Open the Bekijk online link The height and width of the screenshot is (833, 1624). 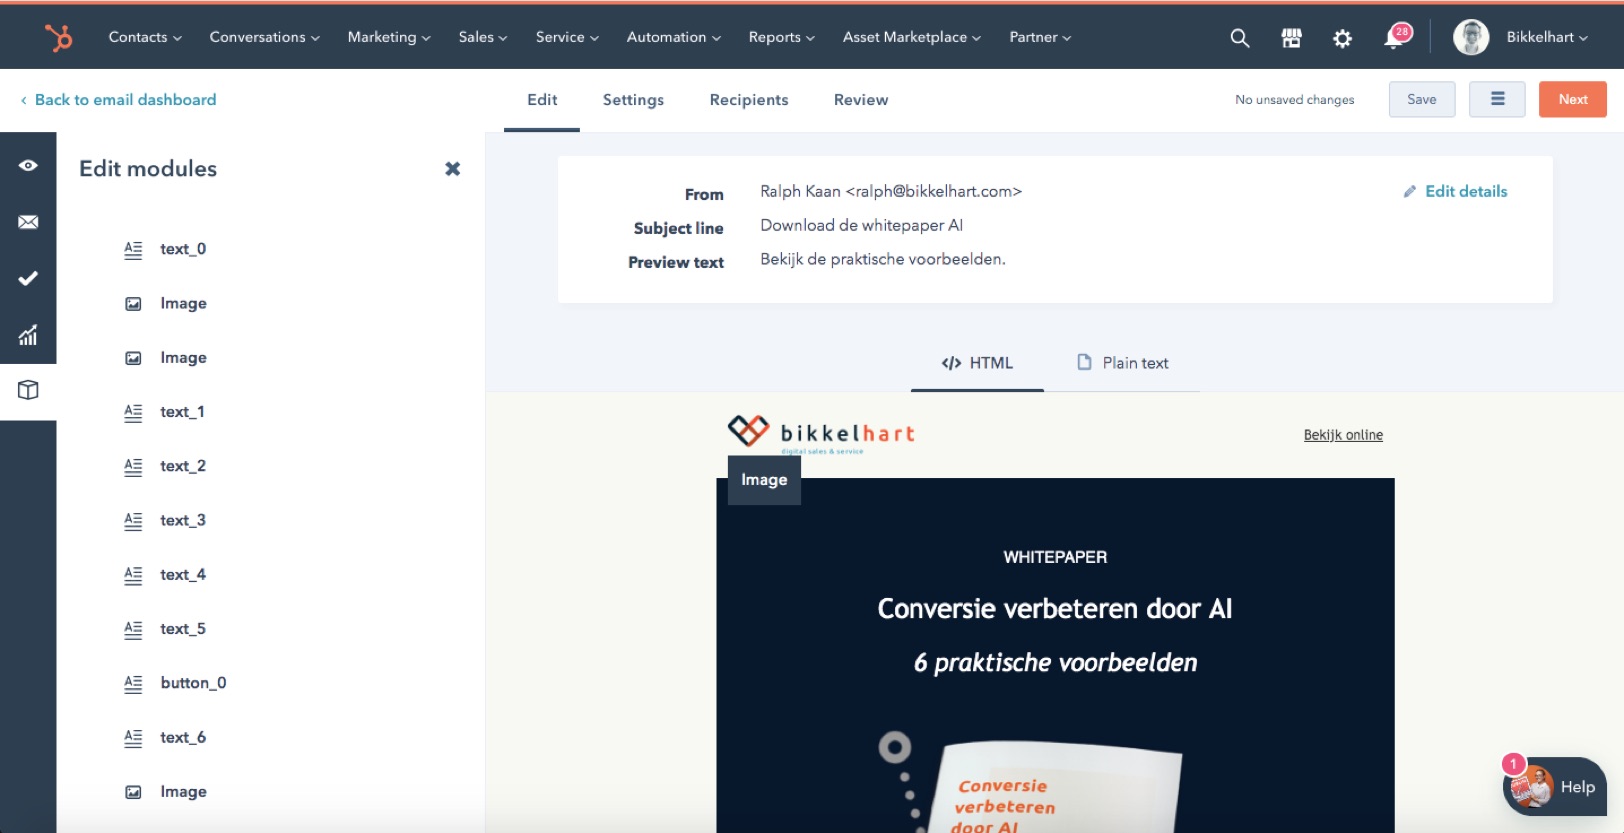point(1343,435)
